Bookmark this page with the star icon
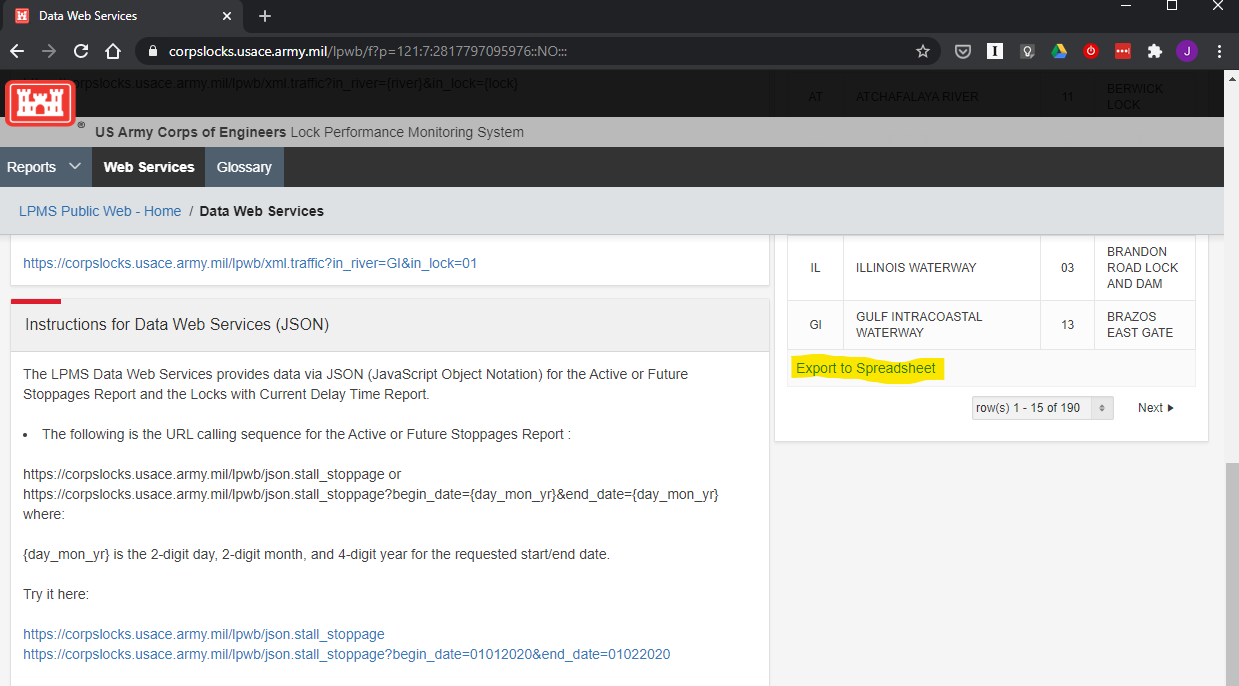Screen dimensions: 1239x686 [x=922, y=51]
